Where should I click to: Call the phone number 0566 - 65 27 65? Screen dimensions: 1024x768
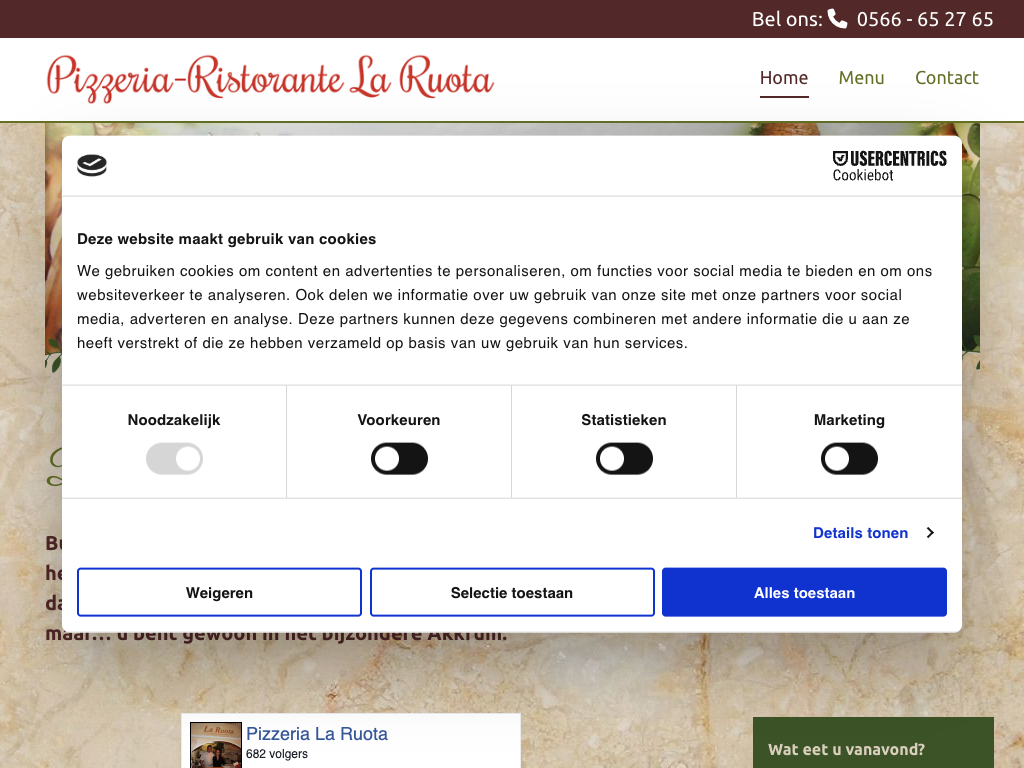pyautogui.click(x=925, y=19)
